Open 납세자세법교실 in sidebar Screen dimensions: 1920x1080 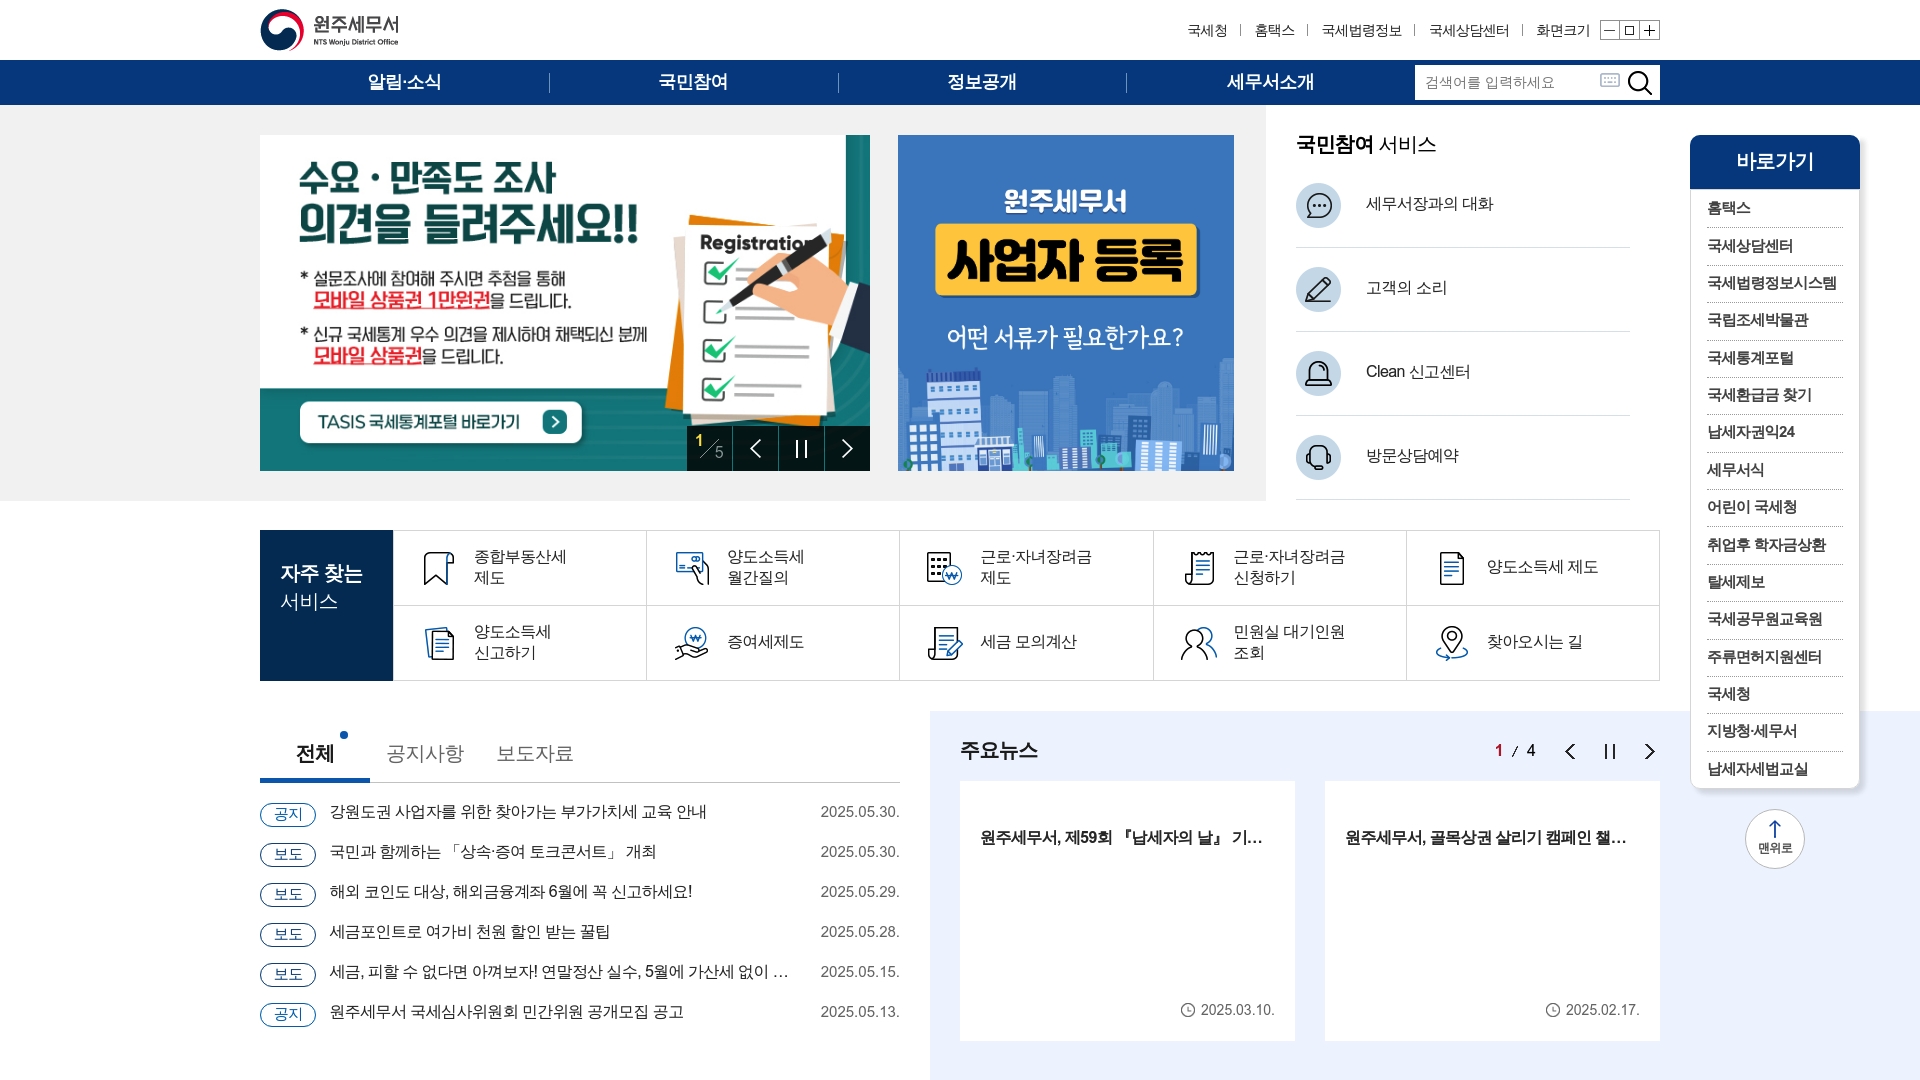1775,769
